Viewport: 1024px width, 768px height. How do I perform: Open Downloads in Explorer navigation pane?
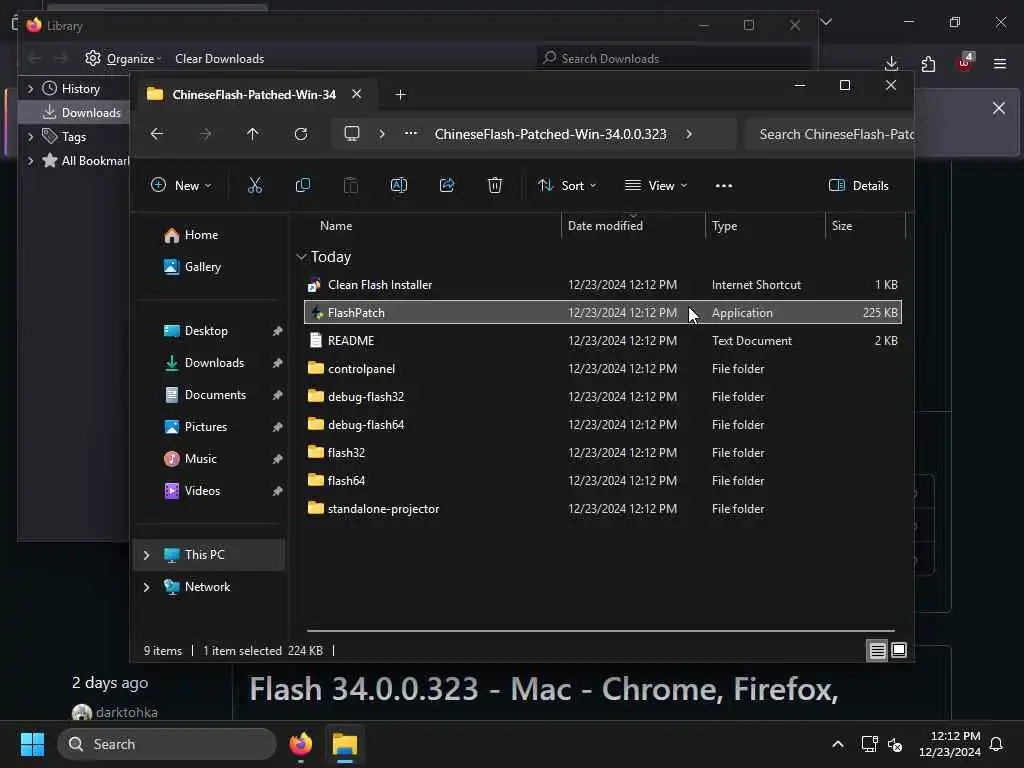click(x=203, y=363)
